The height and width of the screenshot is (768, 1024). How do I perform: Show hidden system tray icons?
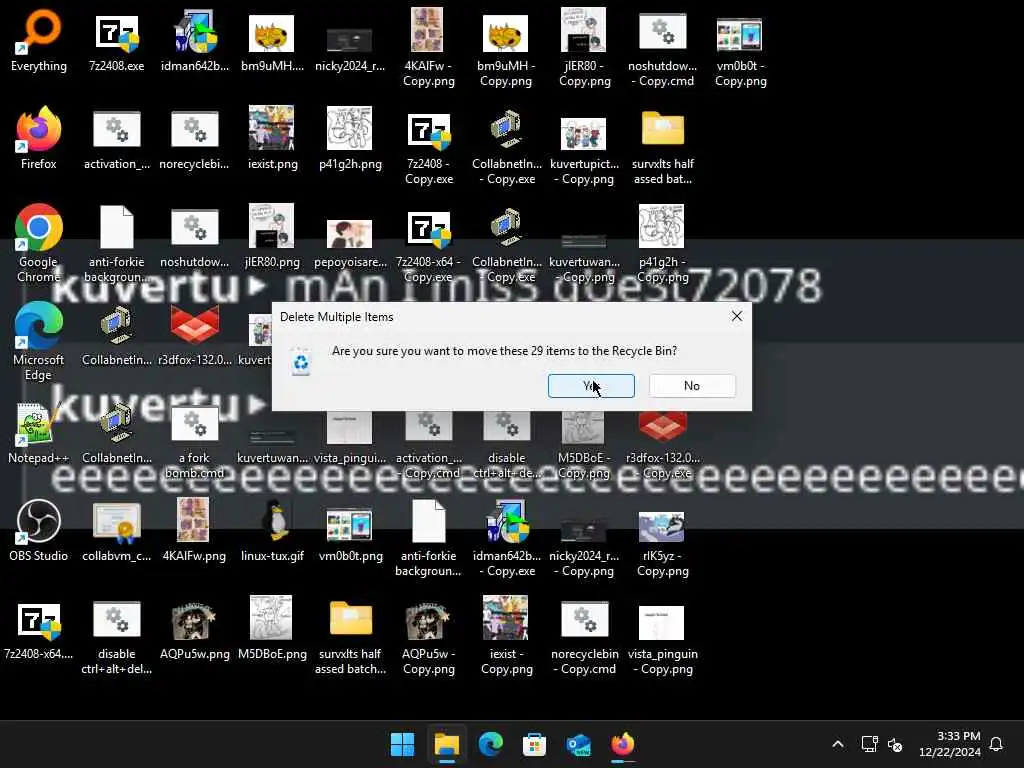pyautogui.click(x=838, y=744)
